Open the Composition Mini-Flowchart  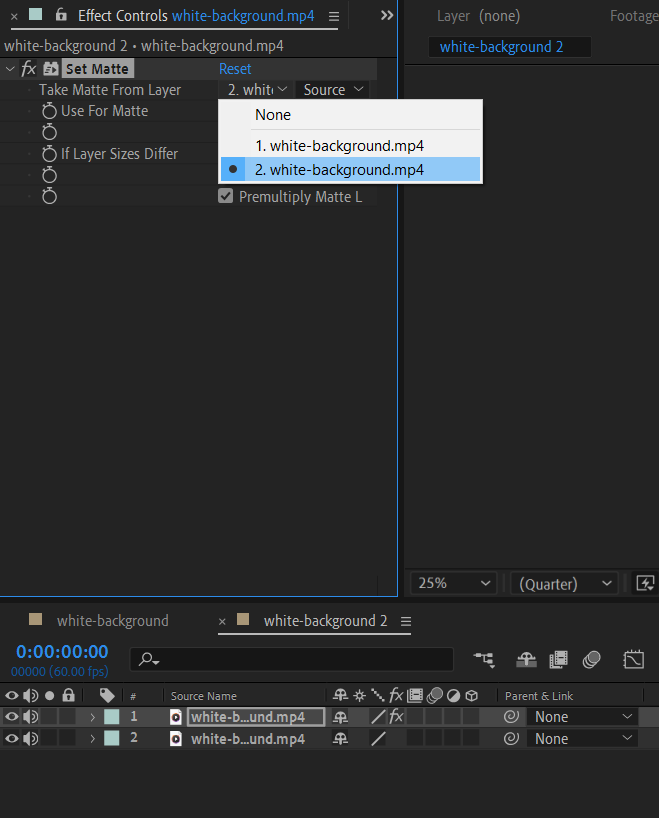pyautogui.click(x=484, y=659)
